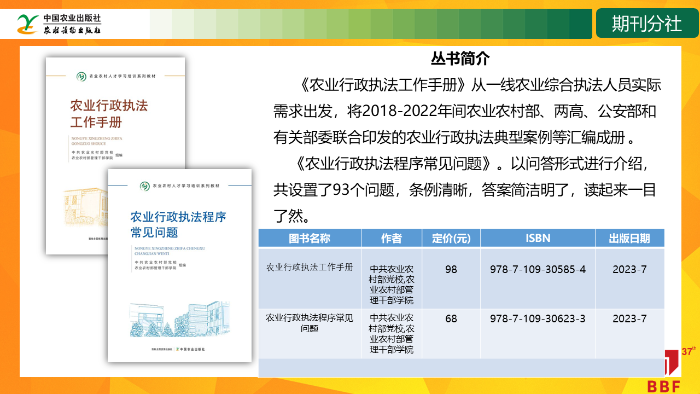The image size is (700, 394).
Task: Click the China Agriculture Press leaf logo
Action: click(28, 24)
